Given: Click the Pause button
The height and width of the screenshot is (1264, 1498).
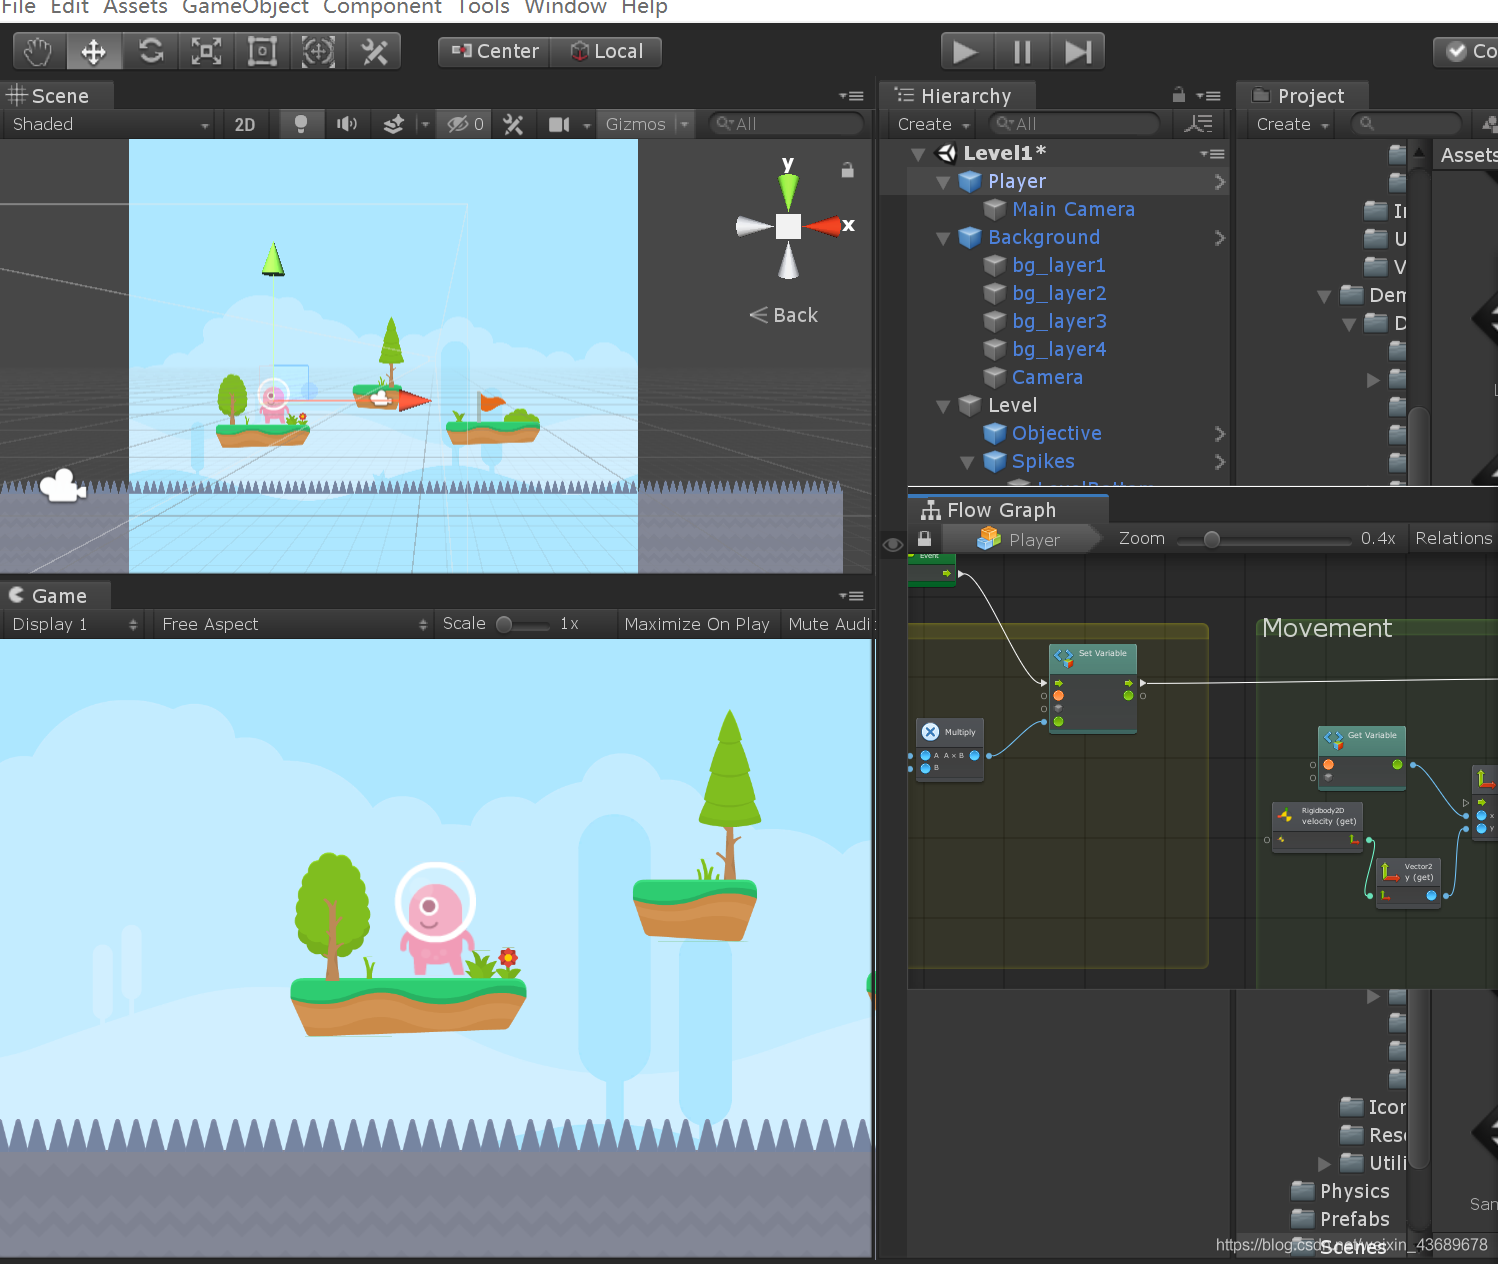Looking at the screenshot, I should click(x=1022, y=51).
